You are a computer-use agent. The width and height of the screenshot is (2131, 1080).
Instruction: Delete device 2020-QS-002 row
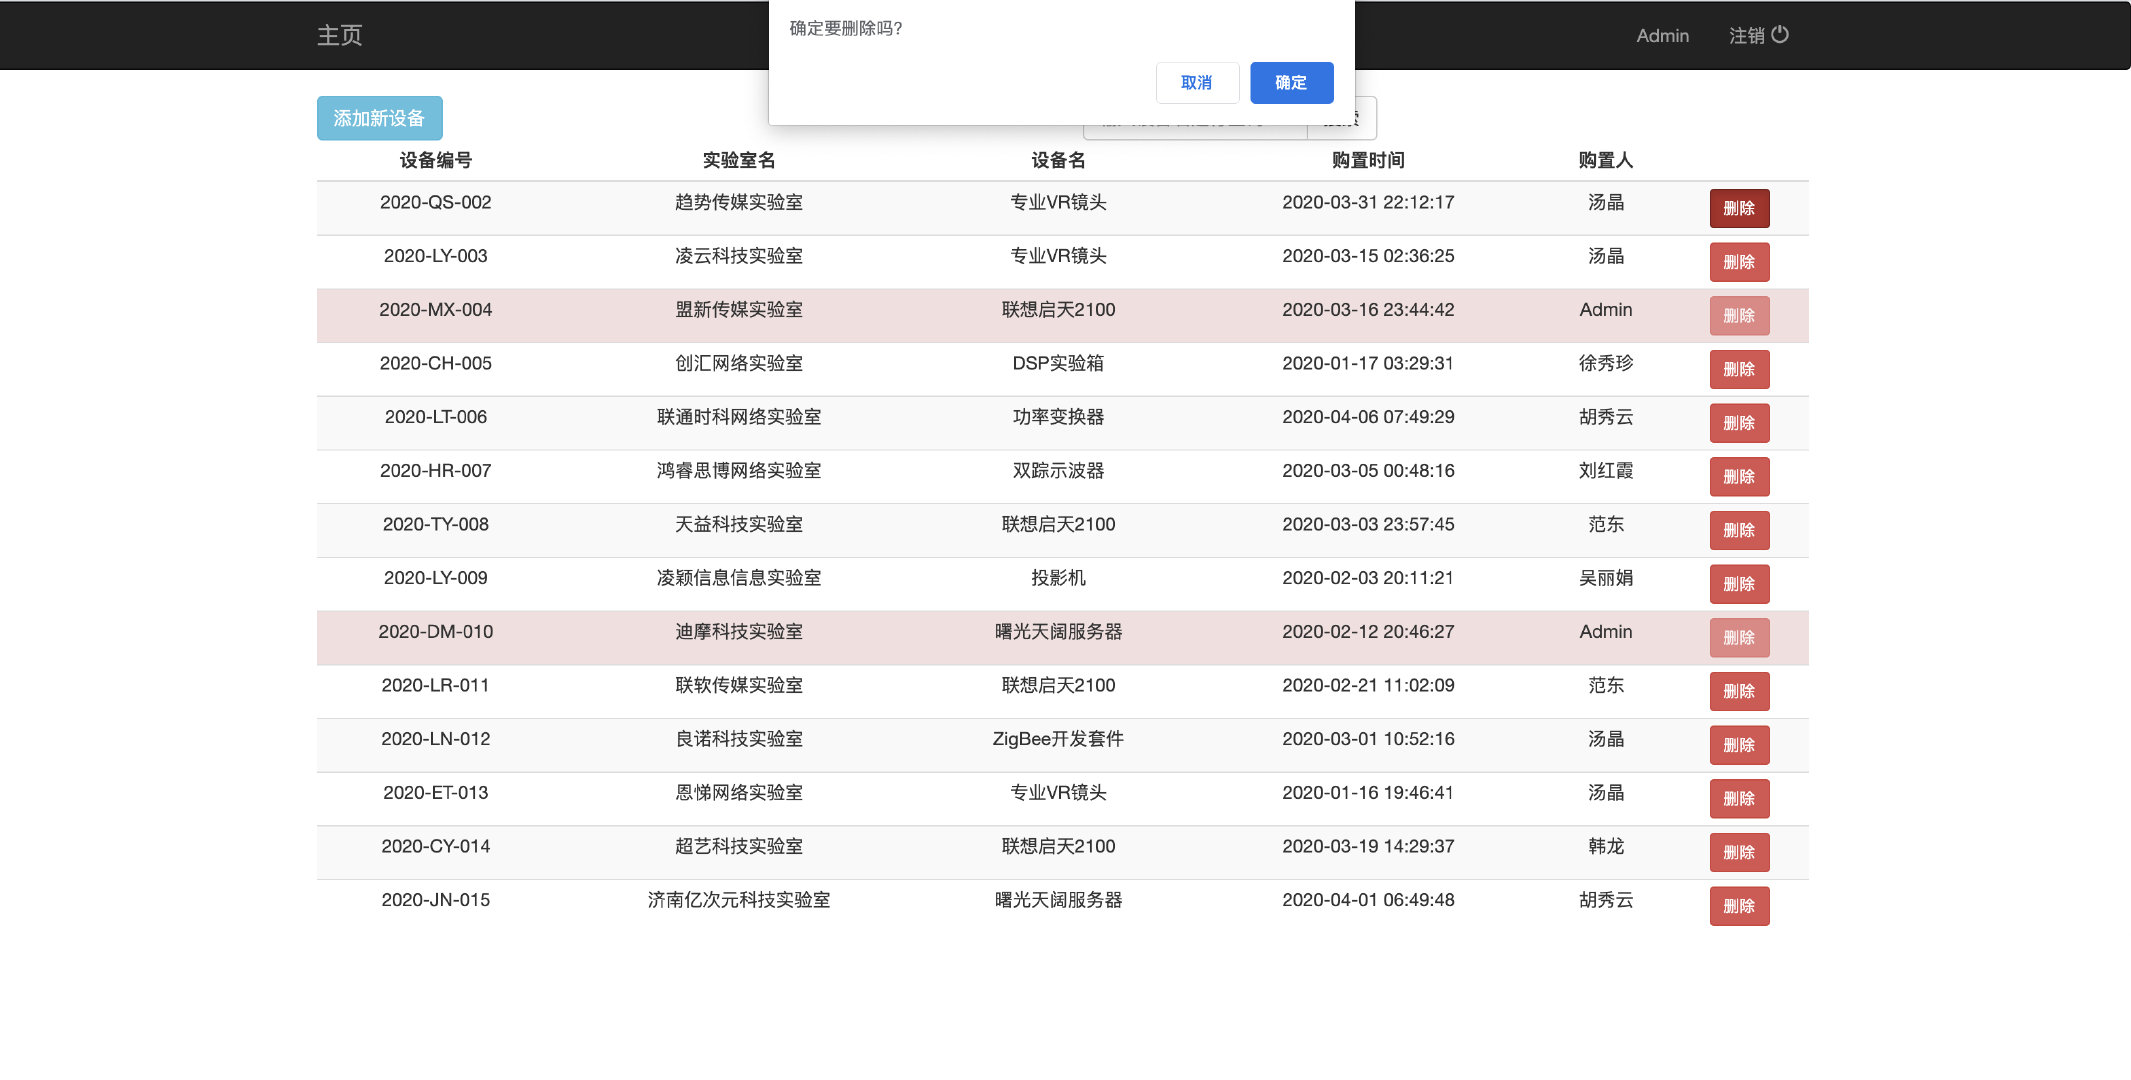1739,208
